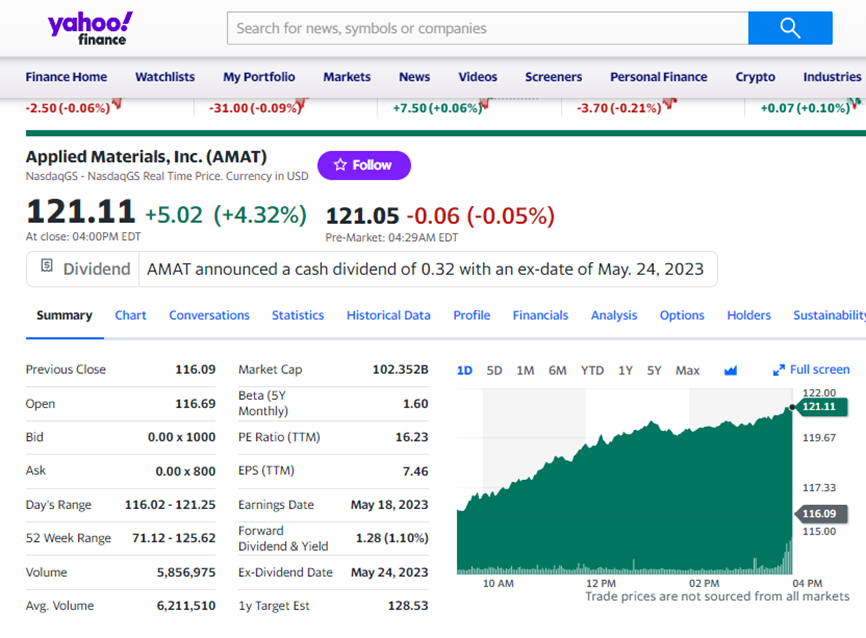Switch to the Historical Data tab
This screenshot has height=638, width=866.
click(388, 315)
